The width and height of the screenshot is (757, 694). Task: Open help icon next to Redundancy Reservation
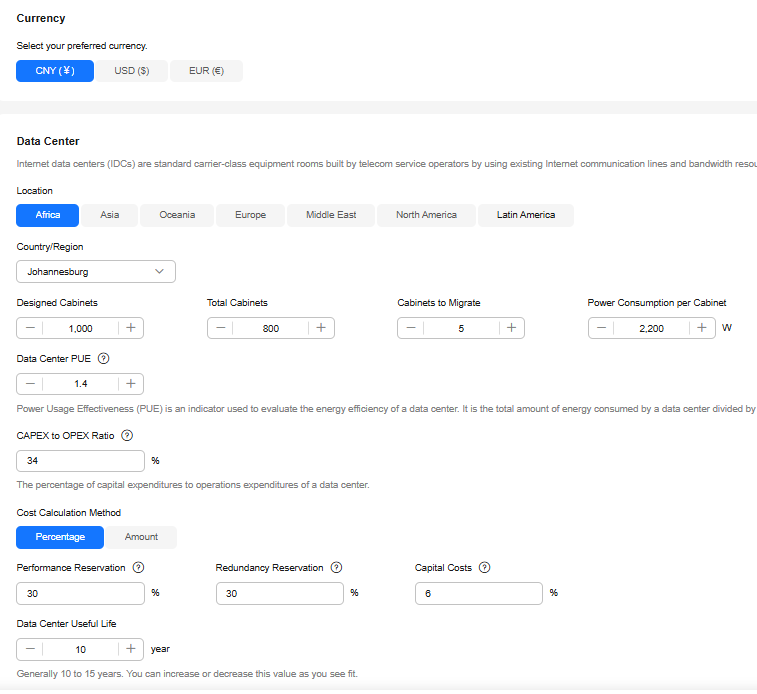click(336, 568)
